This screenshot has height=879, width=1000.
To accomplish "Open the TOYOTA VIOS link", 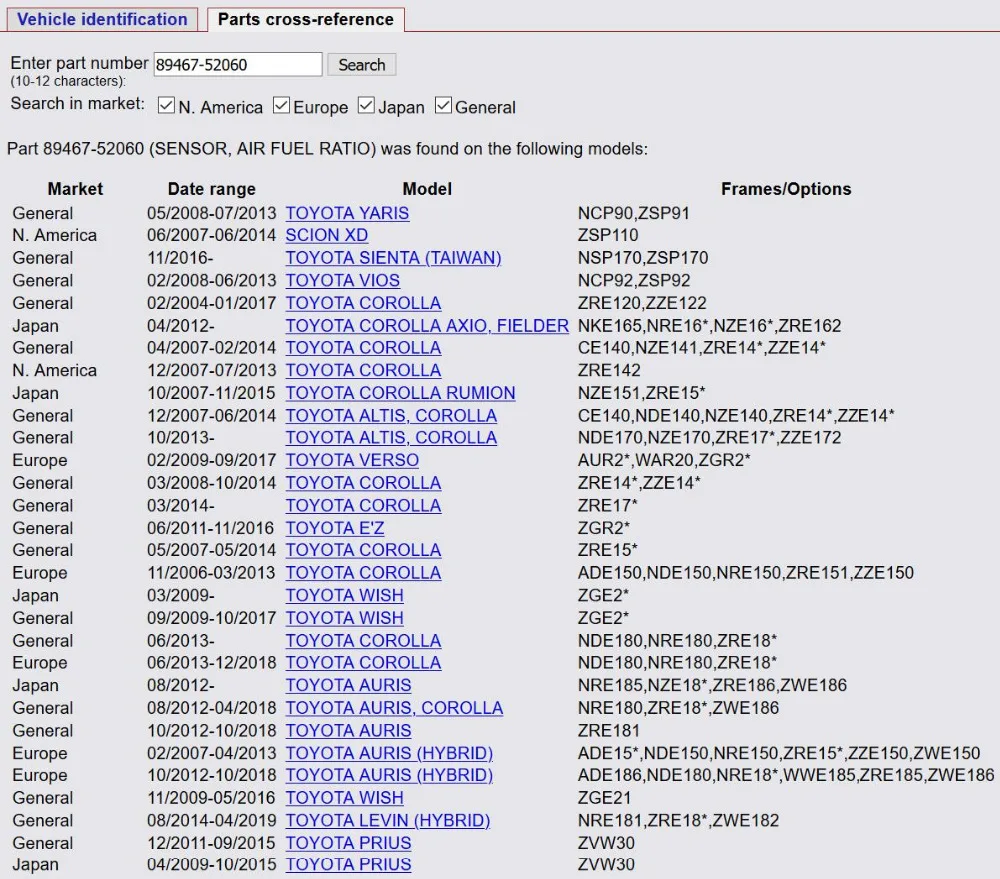I will tap(342, 280).
